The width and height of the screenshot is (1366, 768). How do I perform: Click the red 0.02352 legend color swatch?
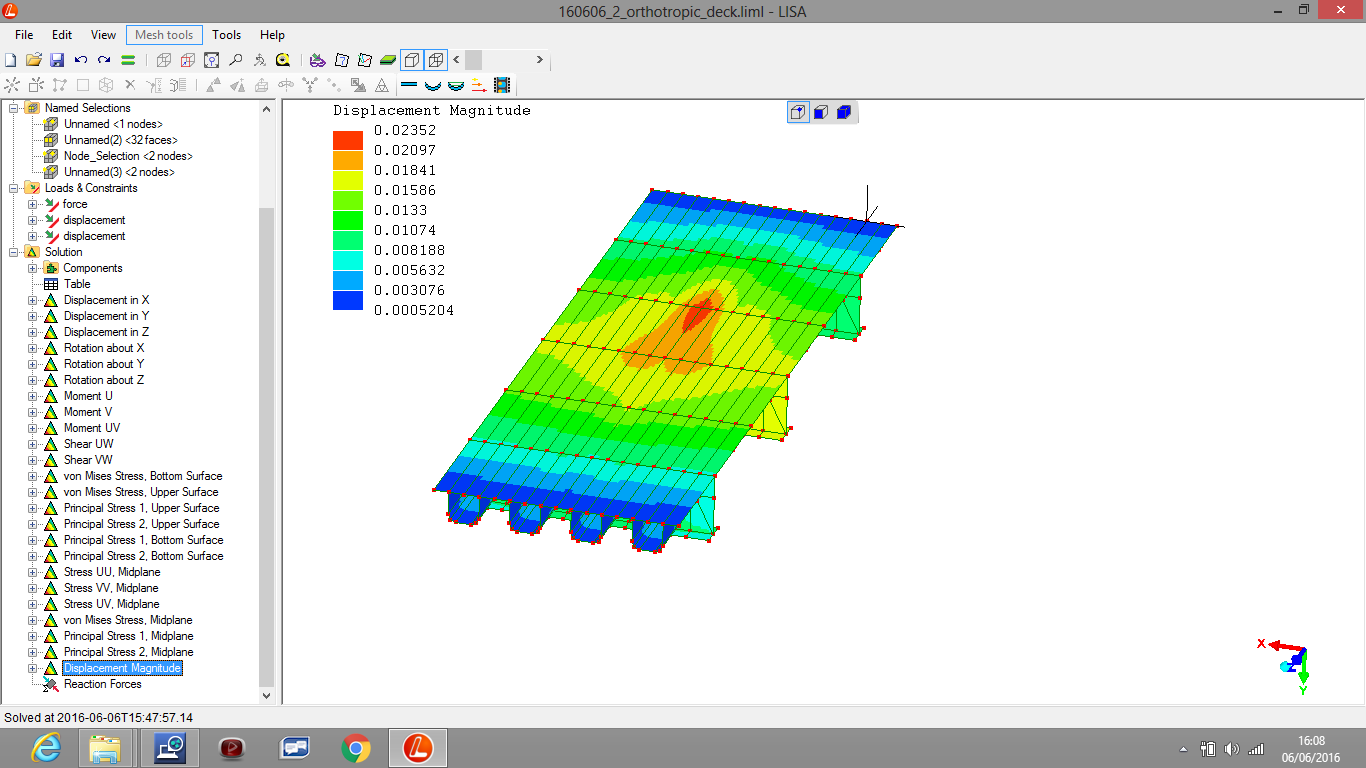[348, 140]
